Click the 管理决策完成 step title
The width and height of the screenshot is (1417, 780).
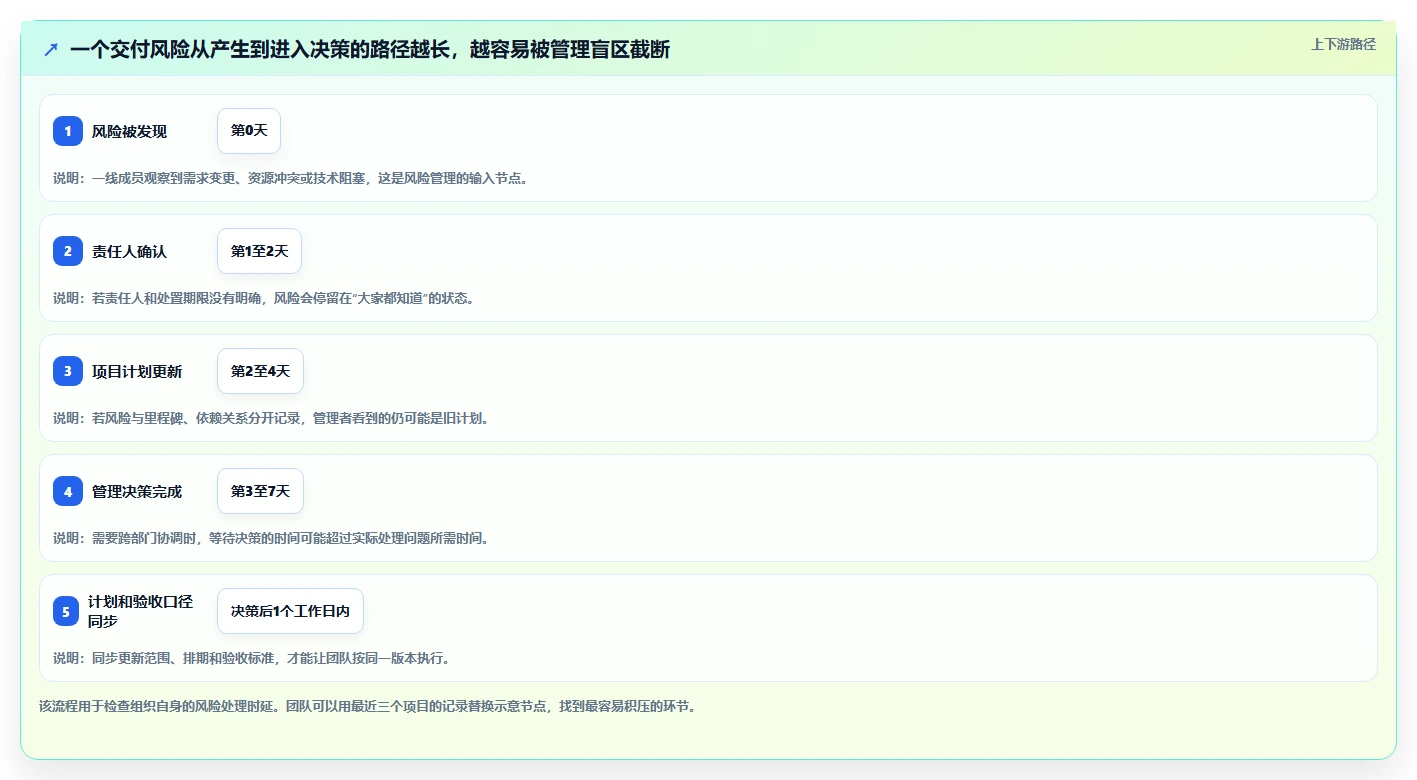point(137,491)
